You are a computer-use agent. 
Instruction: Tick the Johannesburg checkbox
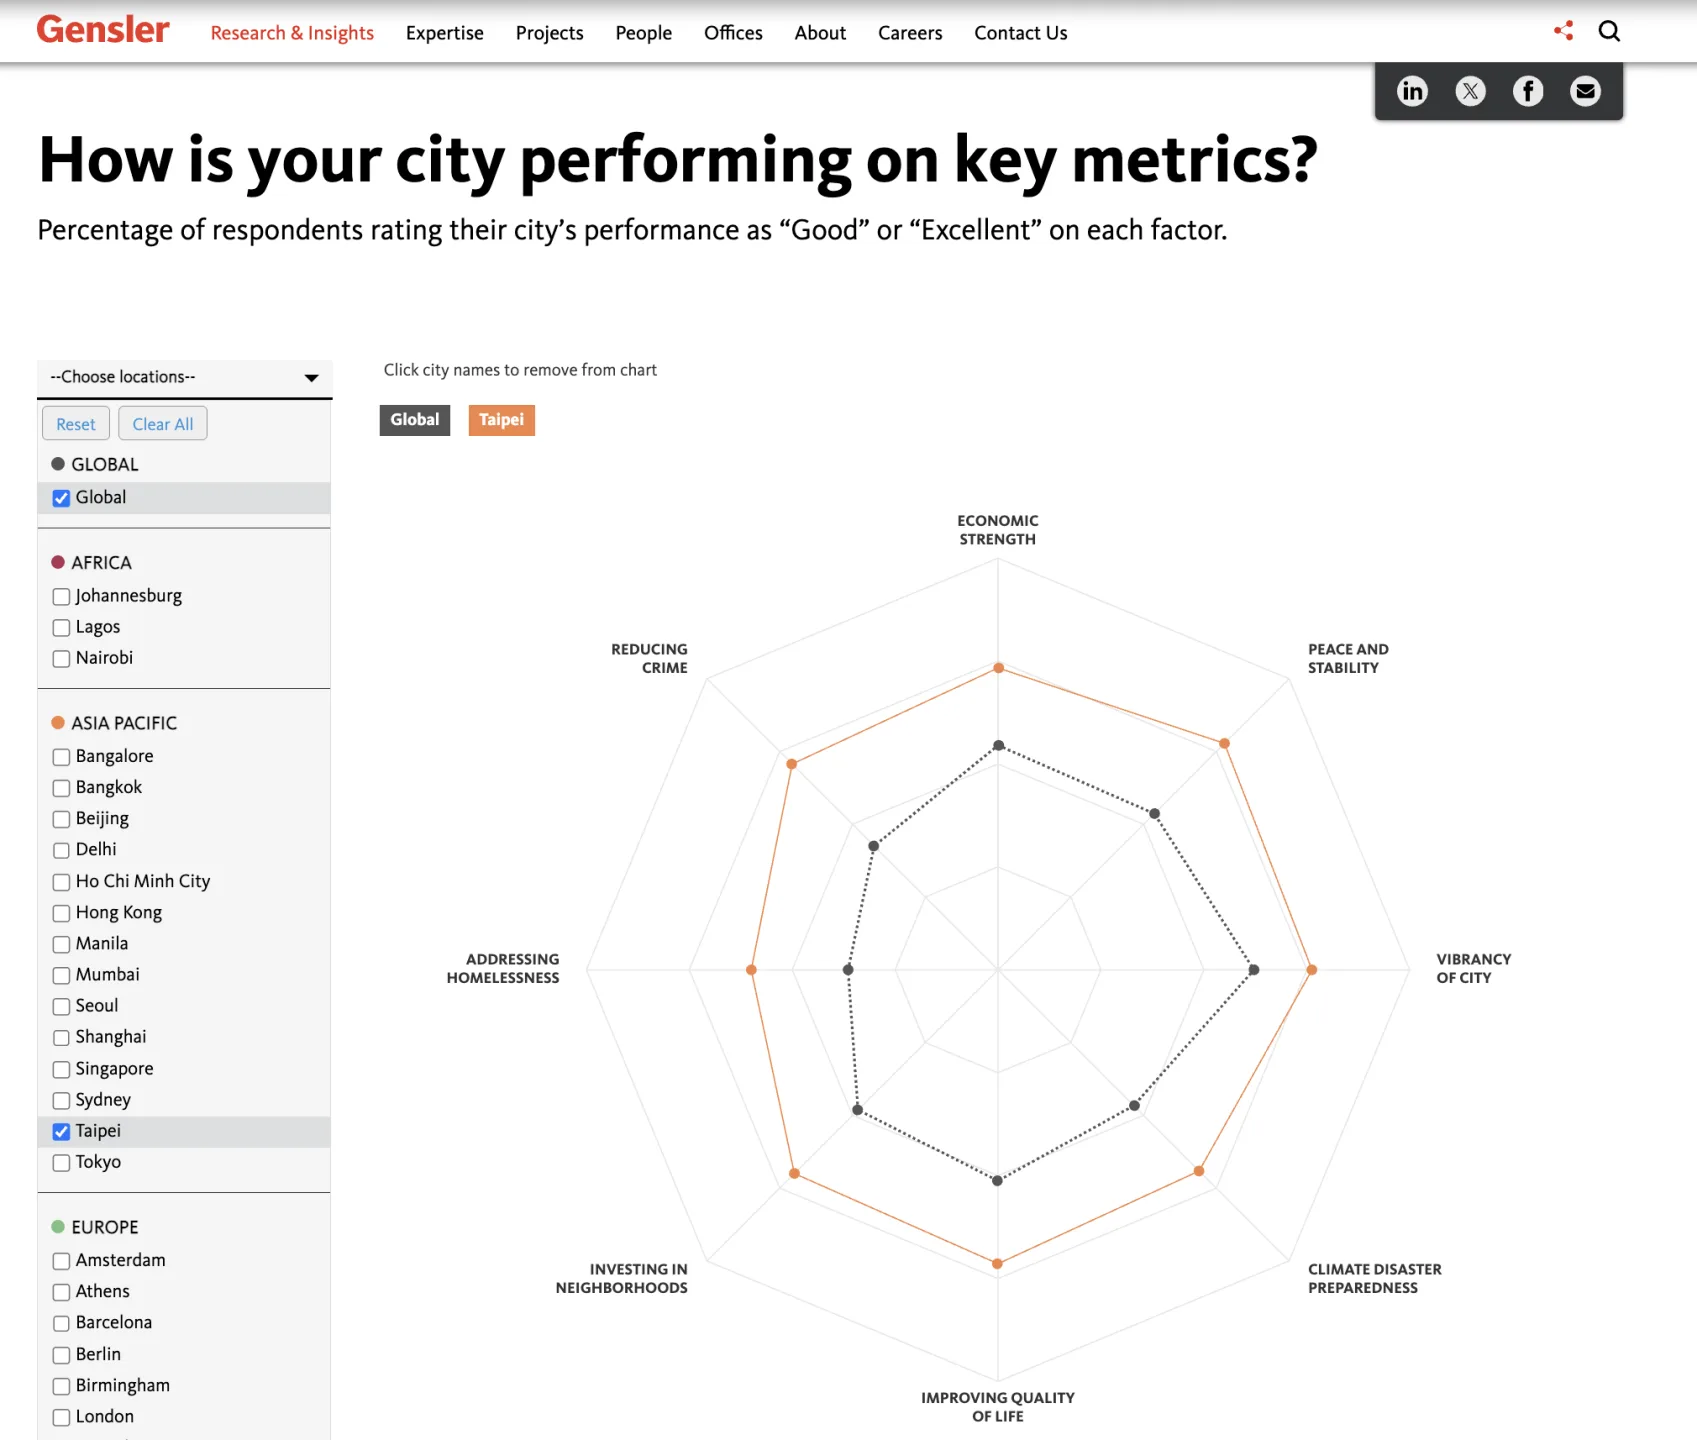coord(62,596)
